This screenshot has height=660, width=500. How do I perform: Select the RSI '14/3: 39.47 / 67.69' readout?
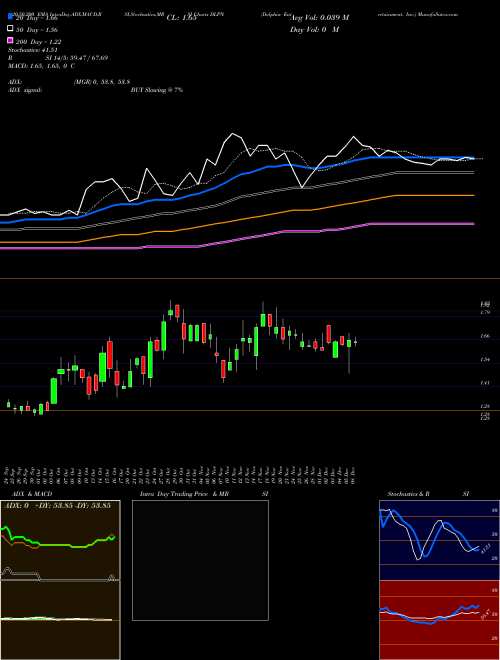tap(77, 58)
